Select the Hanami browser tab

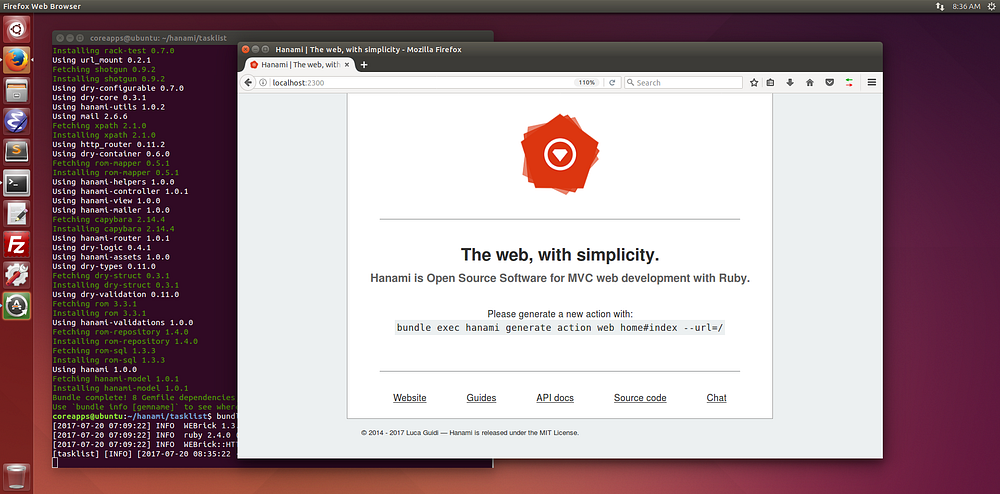298,64
